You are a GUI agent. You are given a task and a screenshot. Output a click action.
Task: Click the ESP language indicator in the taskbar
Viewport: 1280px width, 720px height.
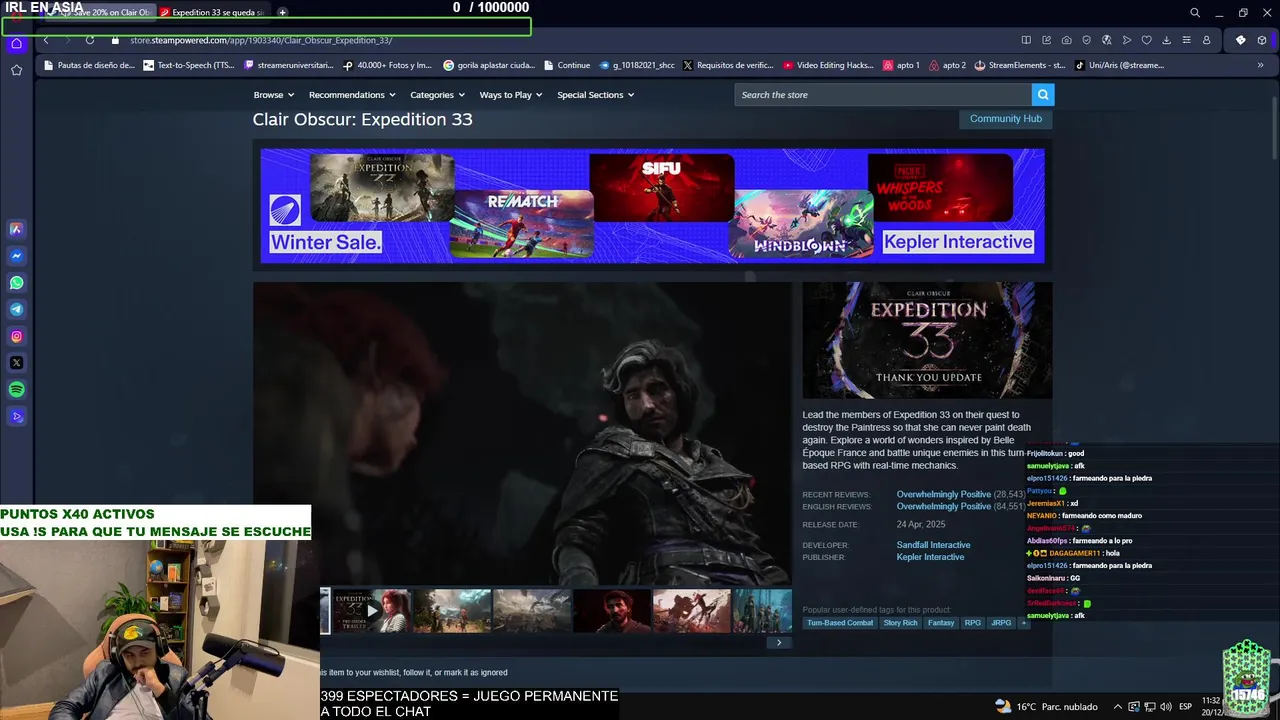(1185, 706)
